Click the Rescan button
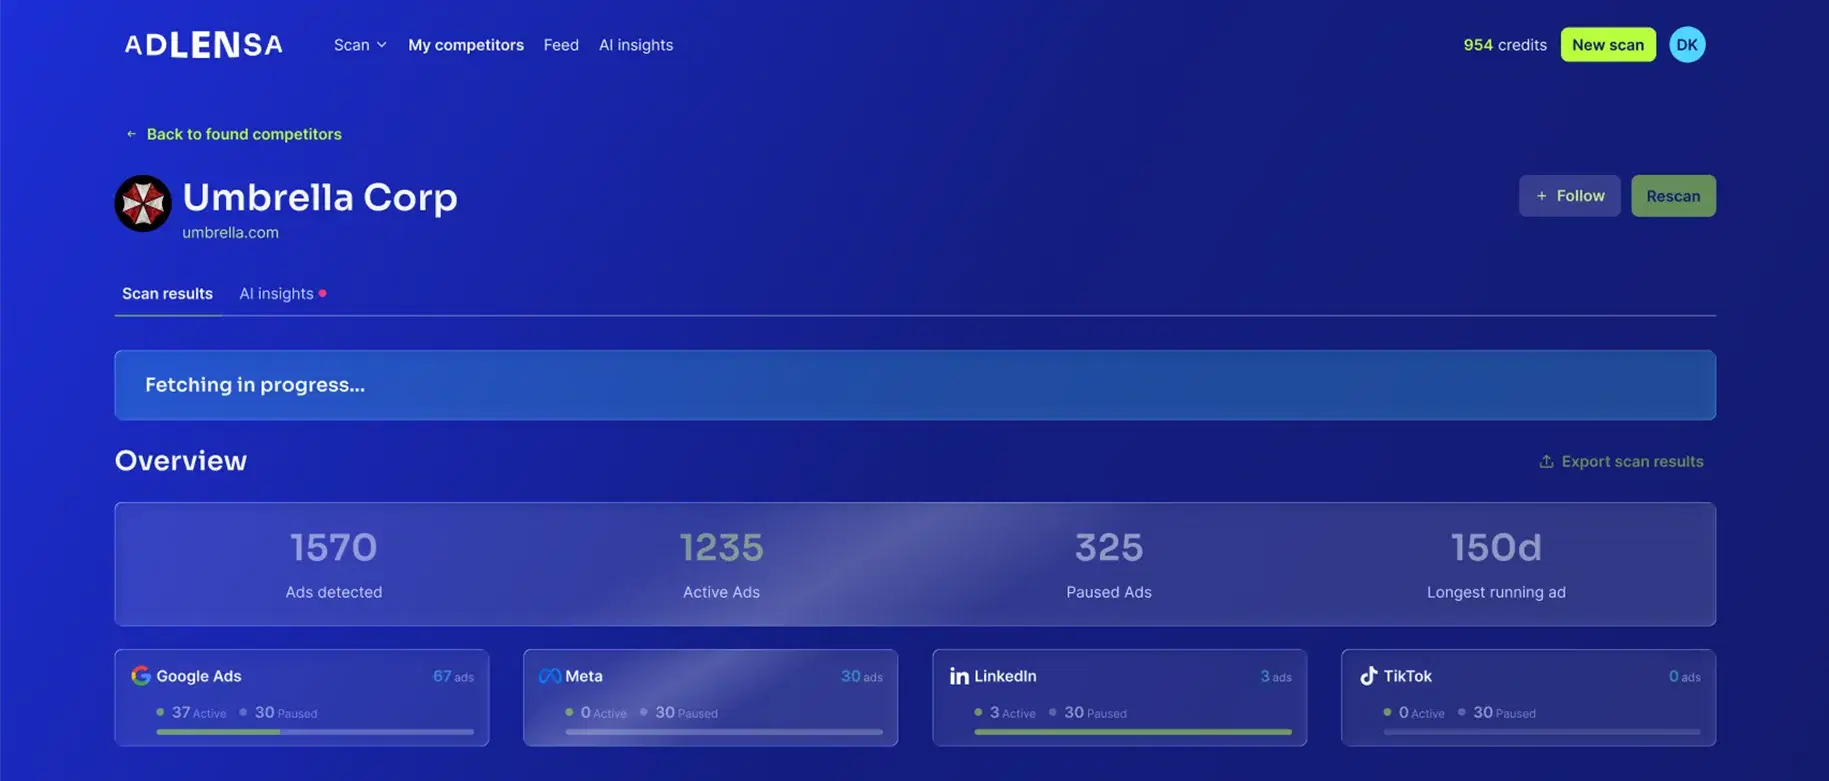Screen dimensions: 1829x781 1673,196
